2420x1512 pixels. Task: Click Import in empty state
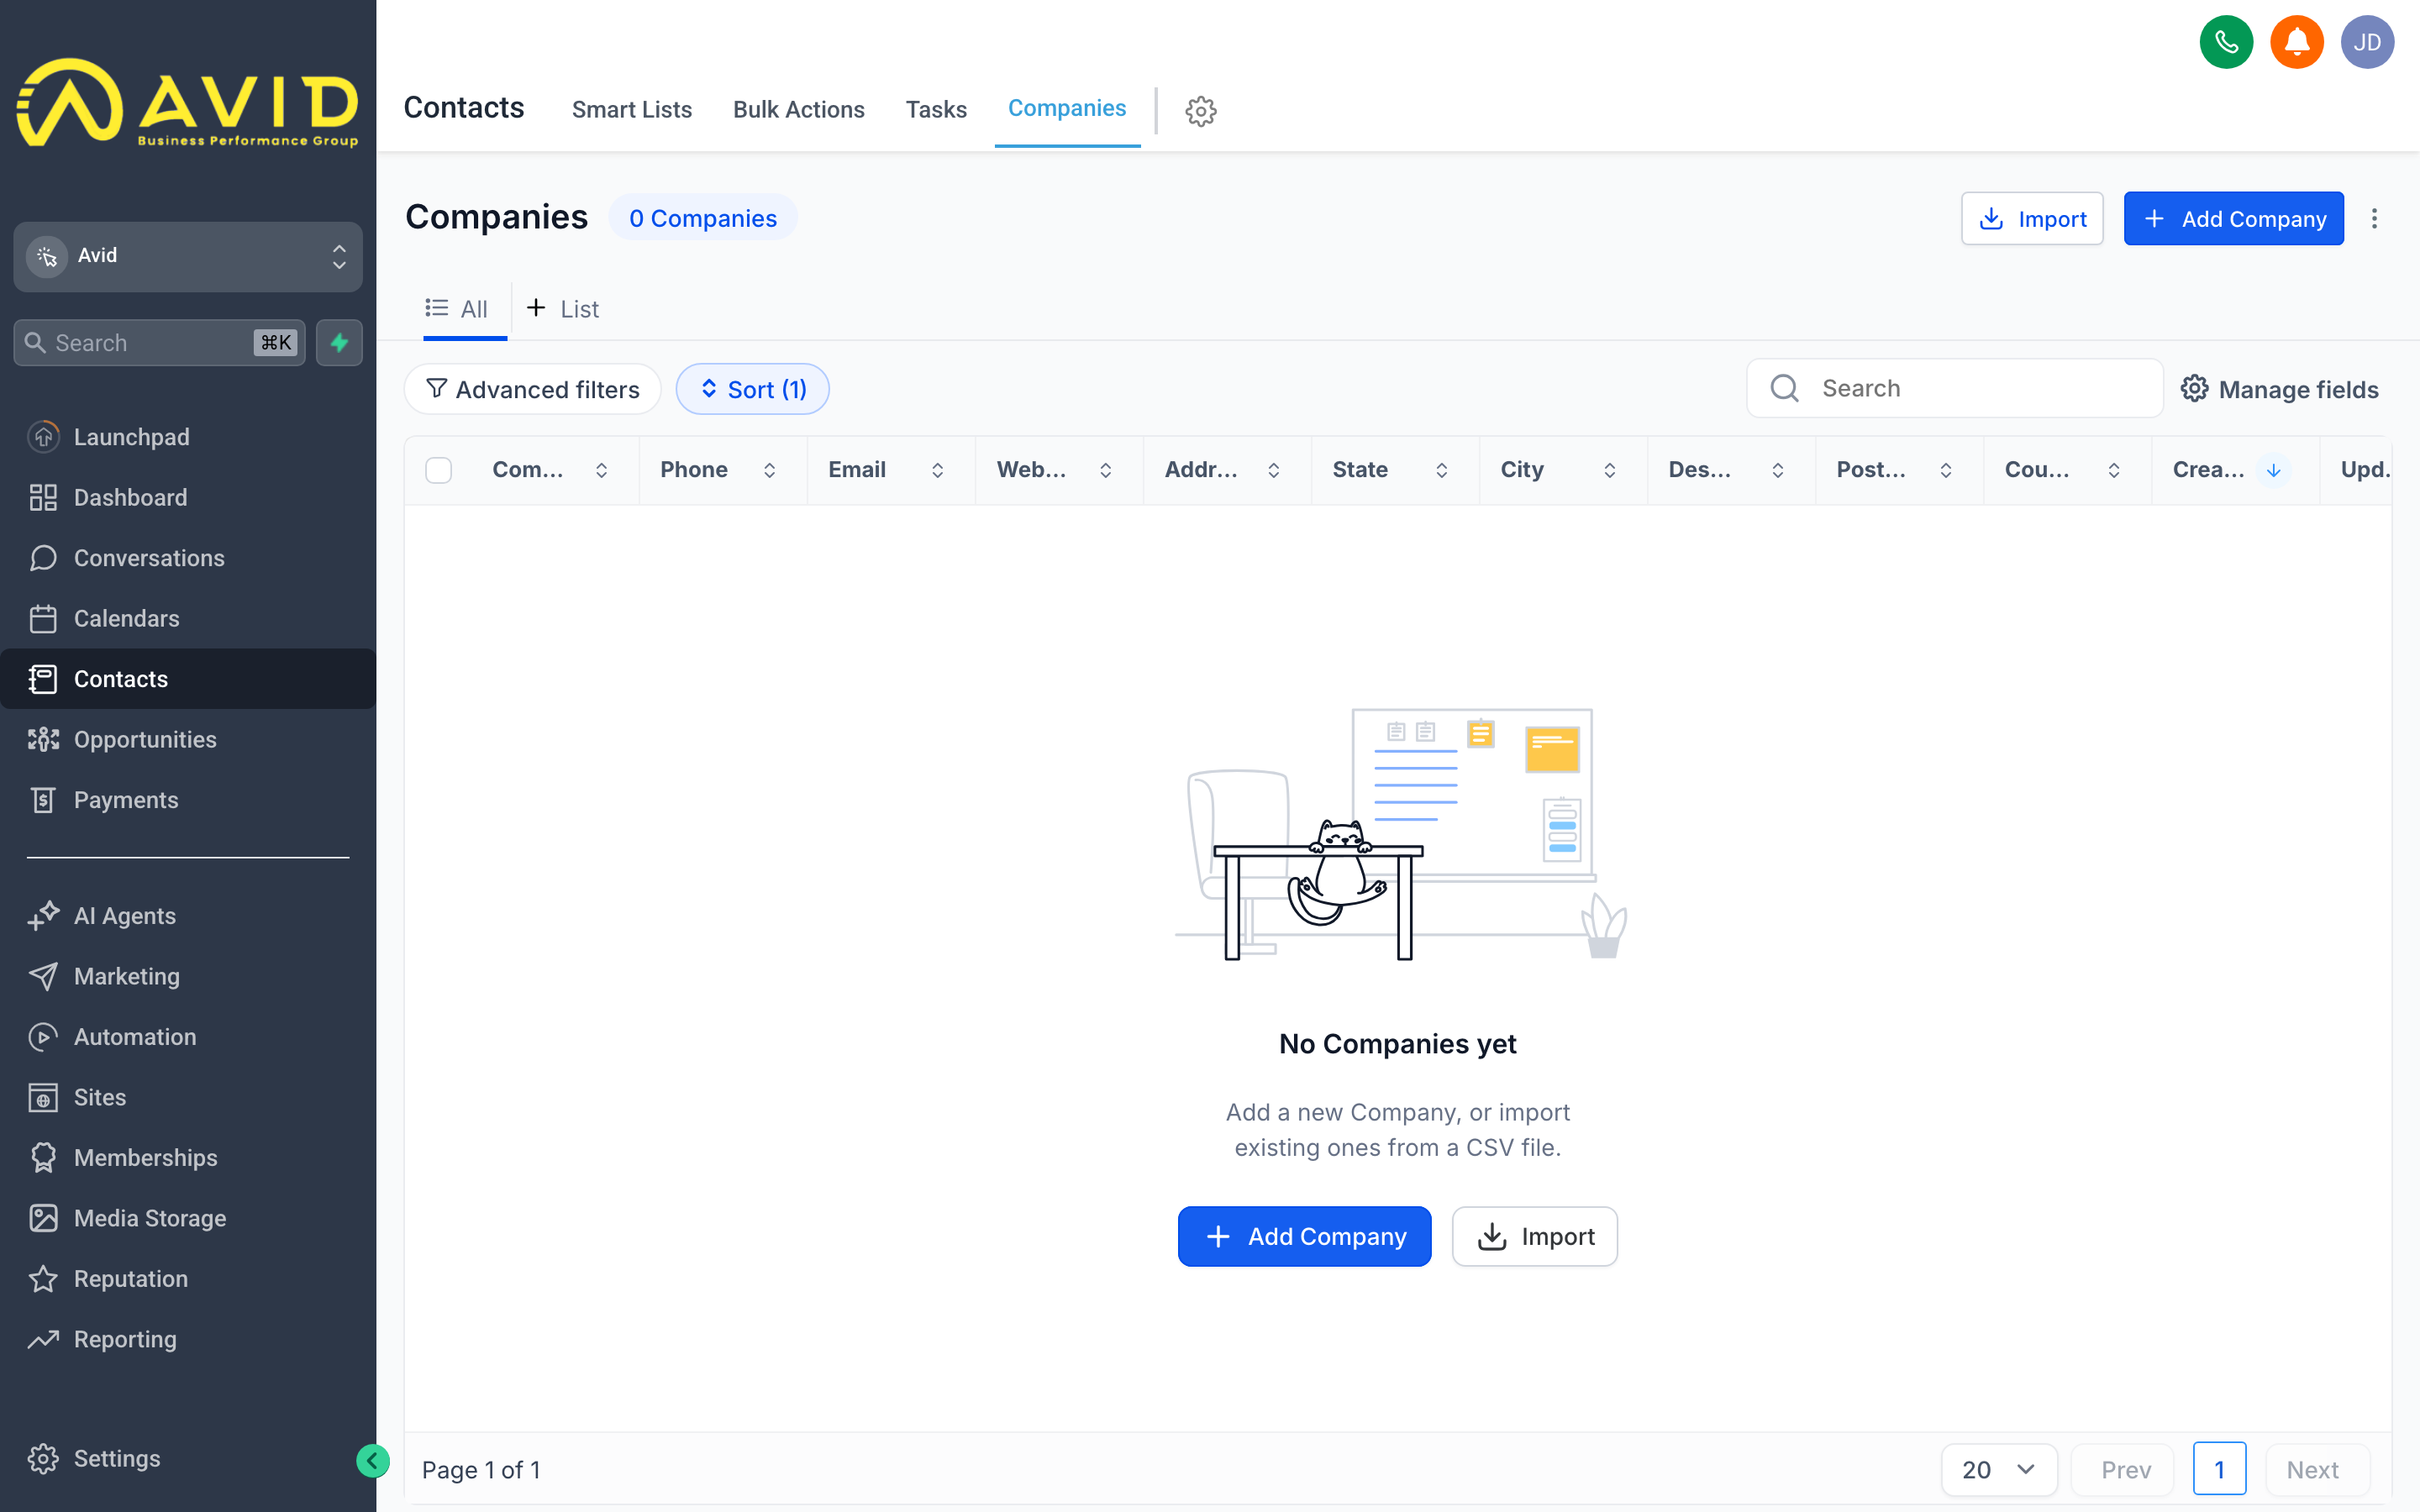1534,1236
